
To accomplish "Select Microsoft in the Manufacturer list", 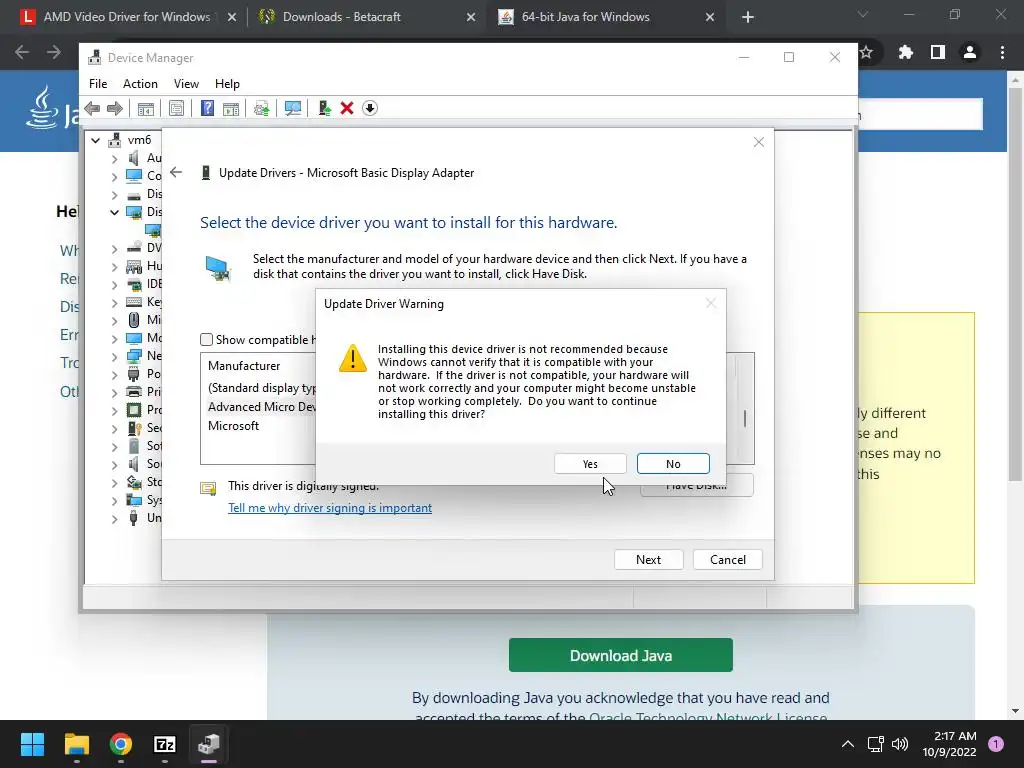I will click(x=234, y=426).
